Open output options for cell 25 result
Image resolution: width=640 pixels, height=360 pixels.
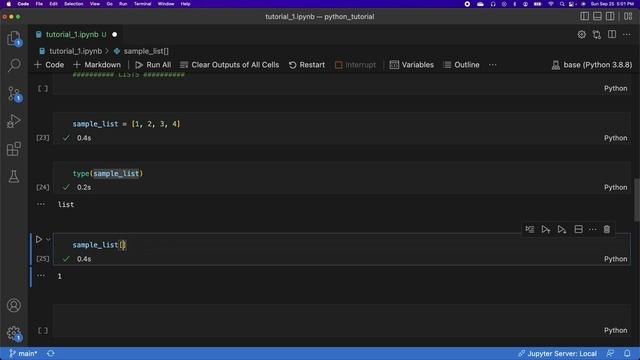pyautogui.click(x=41, y=276)
